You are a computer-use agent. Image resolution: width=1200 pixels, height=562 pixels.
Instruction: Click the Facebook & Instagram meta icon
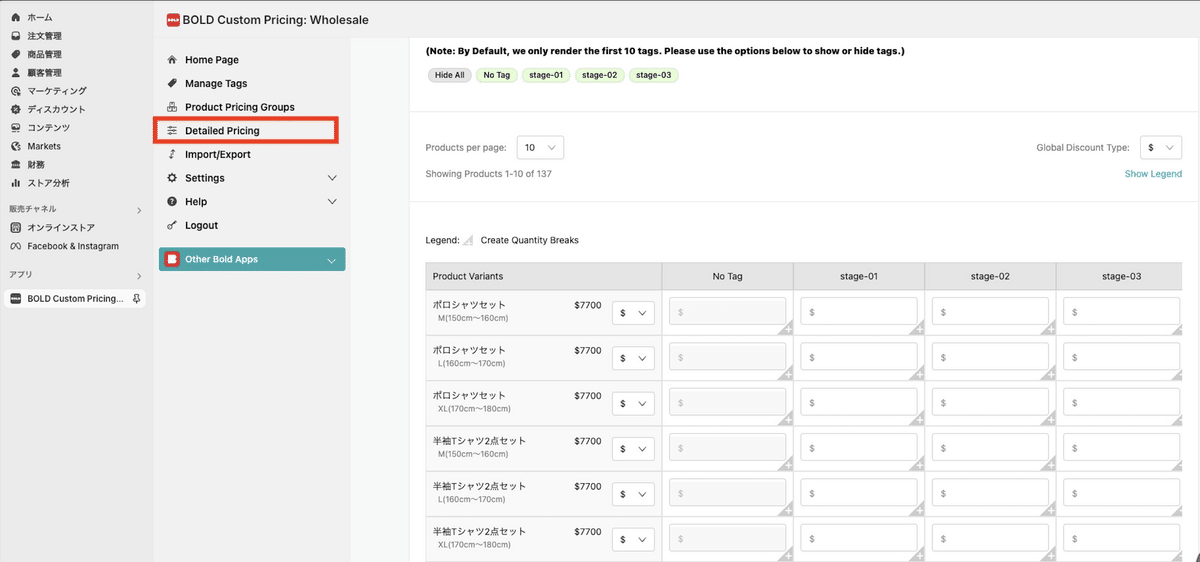16,246
